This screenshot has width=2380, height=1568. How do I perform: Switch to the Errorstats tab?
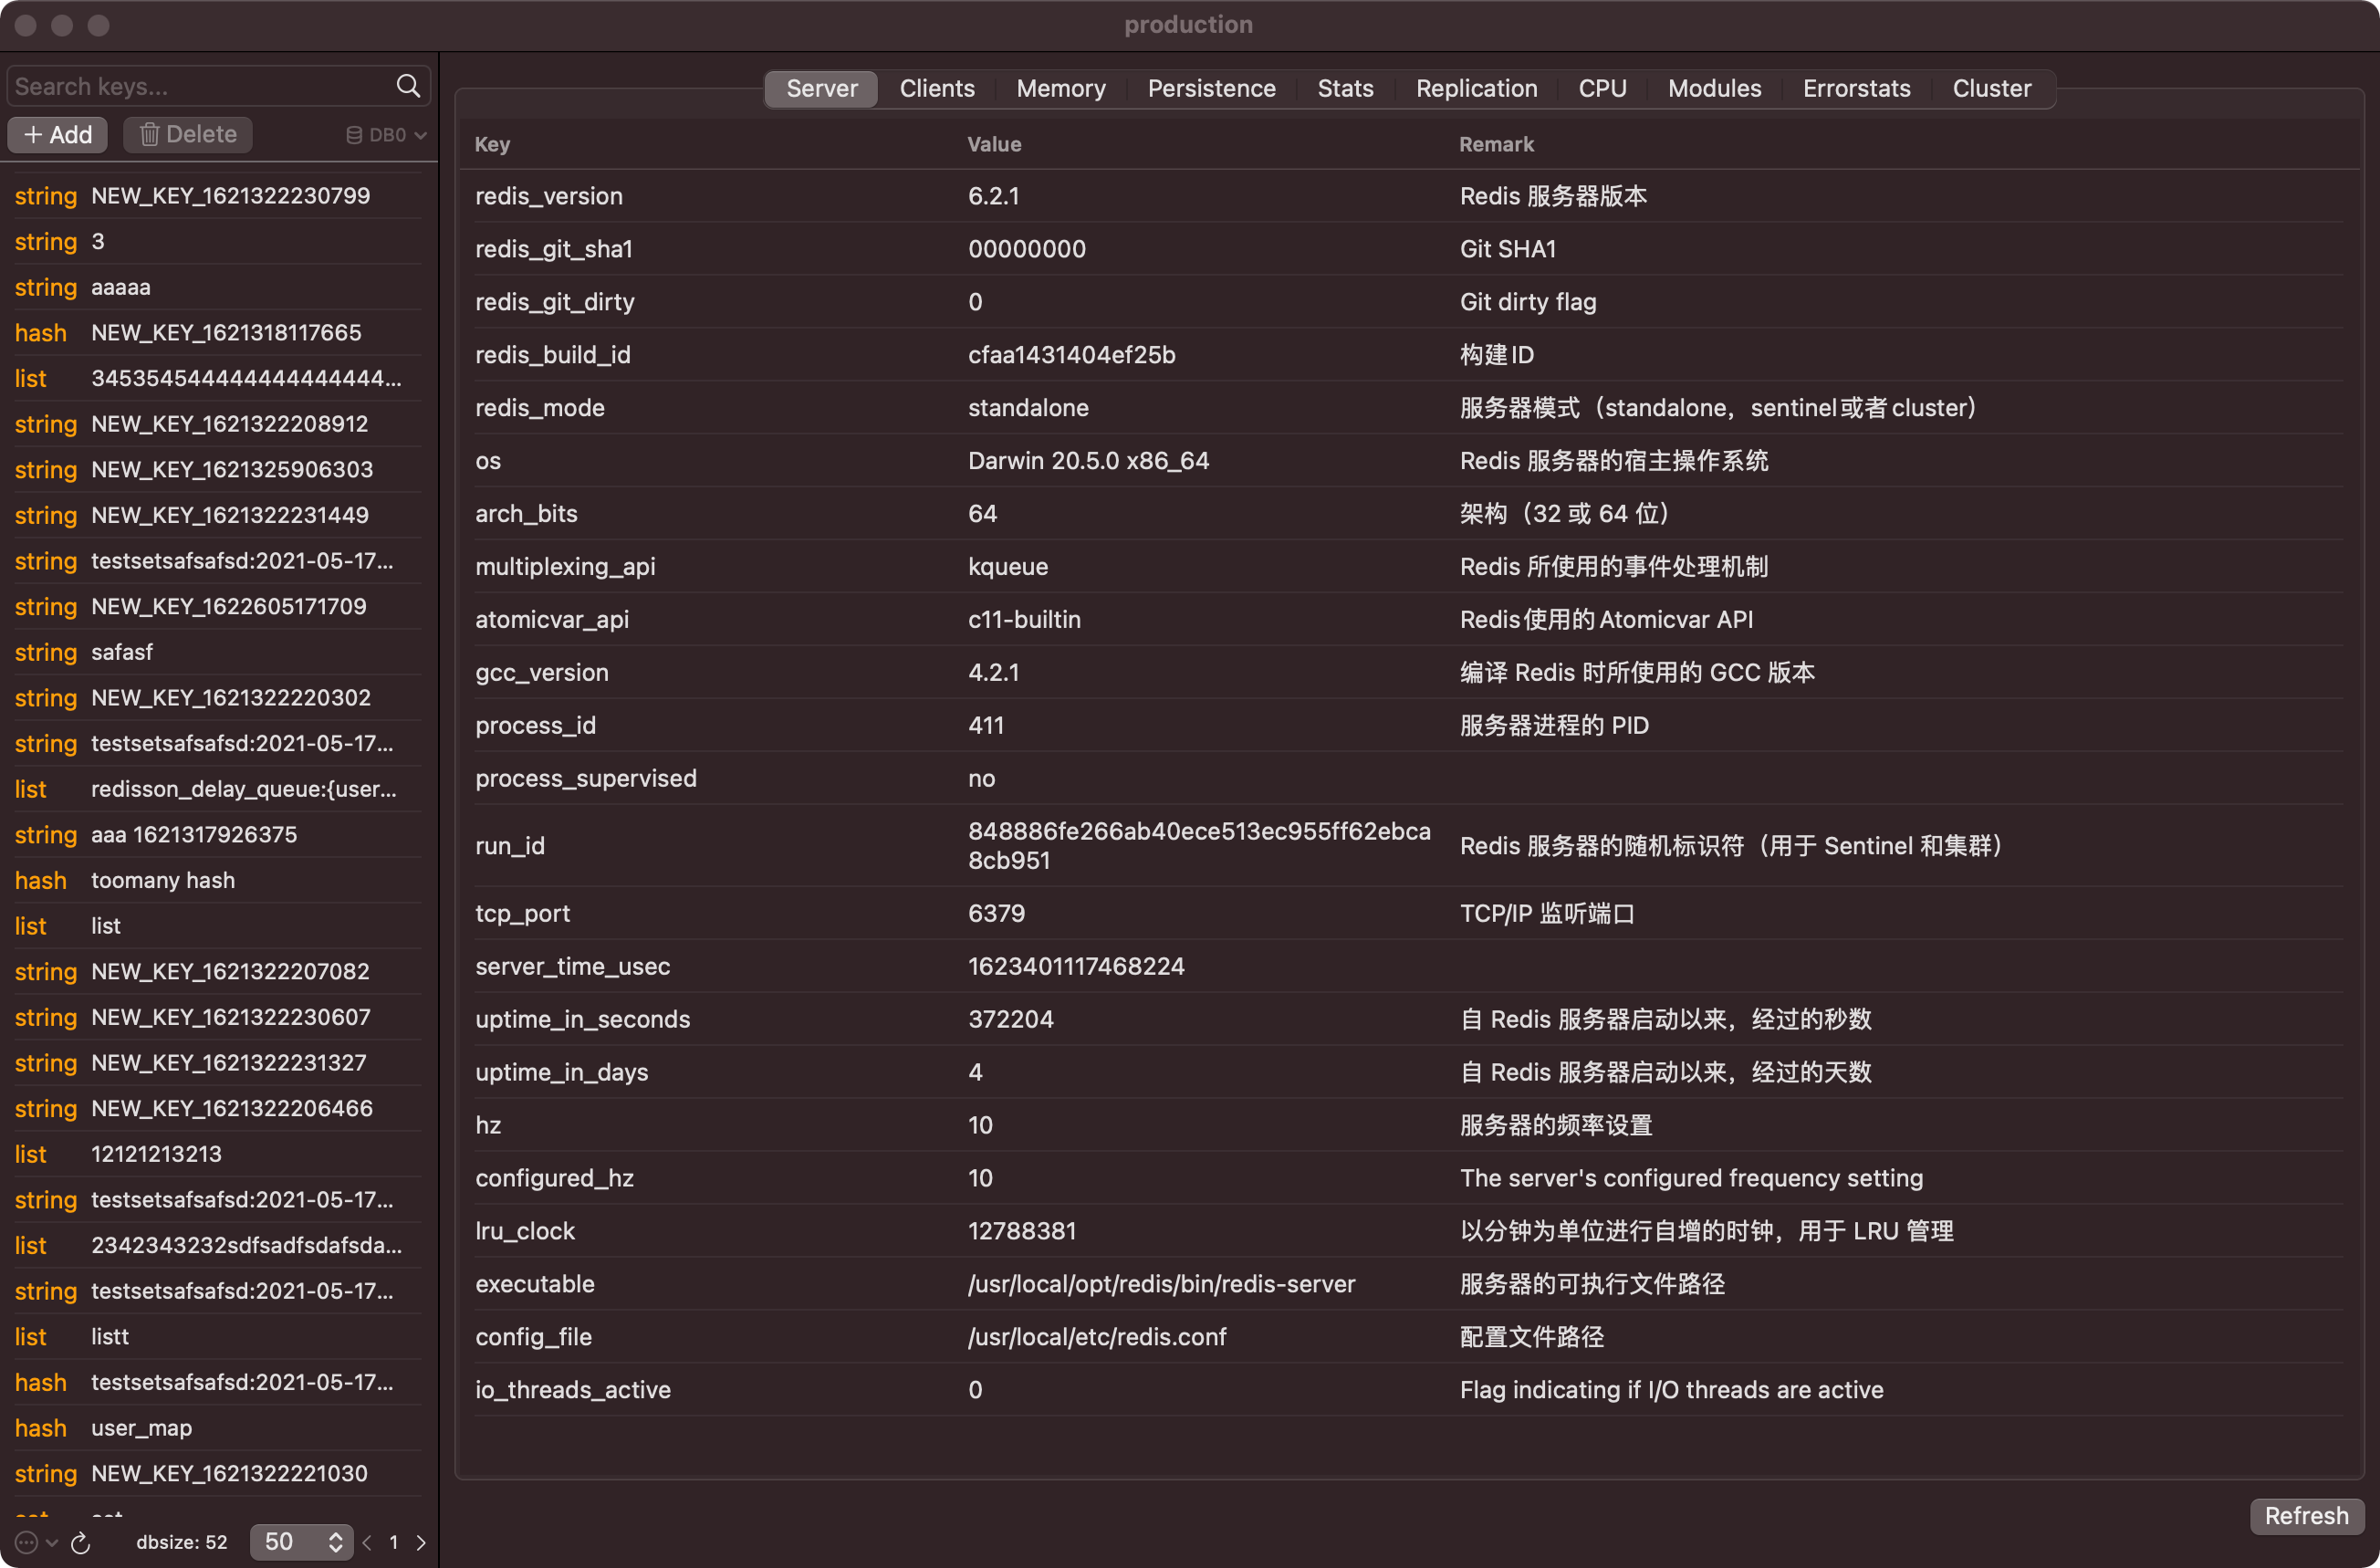pos(1855,88)
